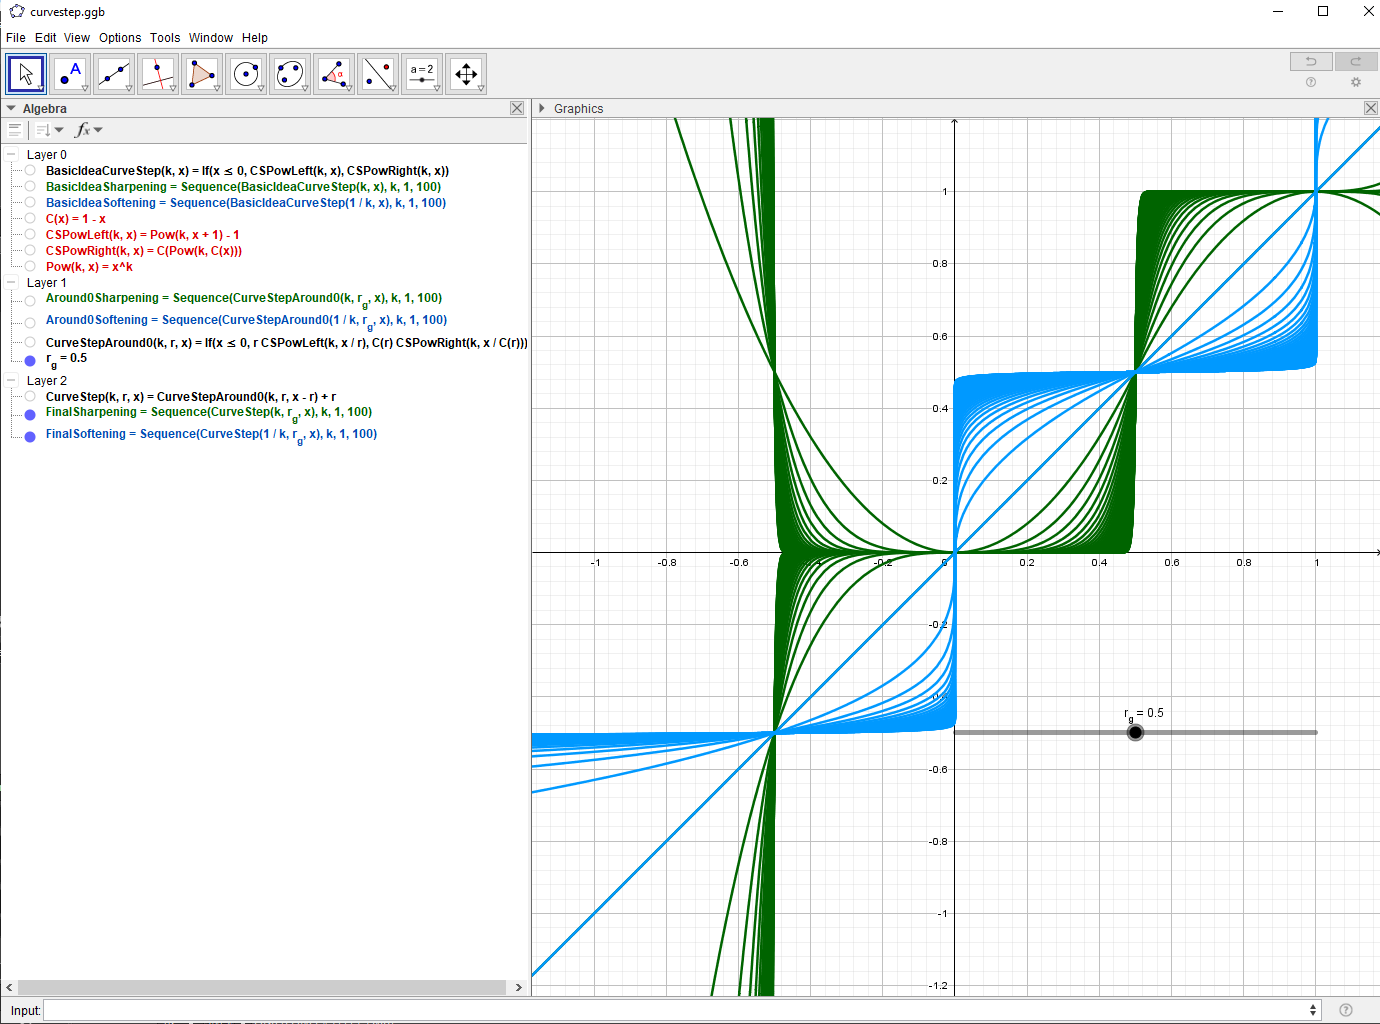Open the Edit menu
Viewport: 1380px width, 1024px height.
point(46,38)
